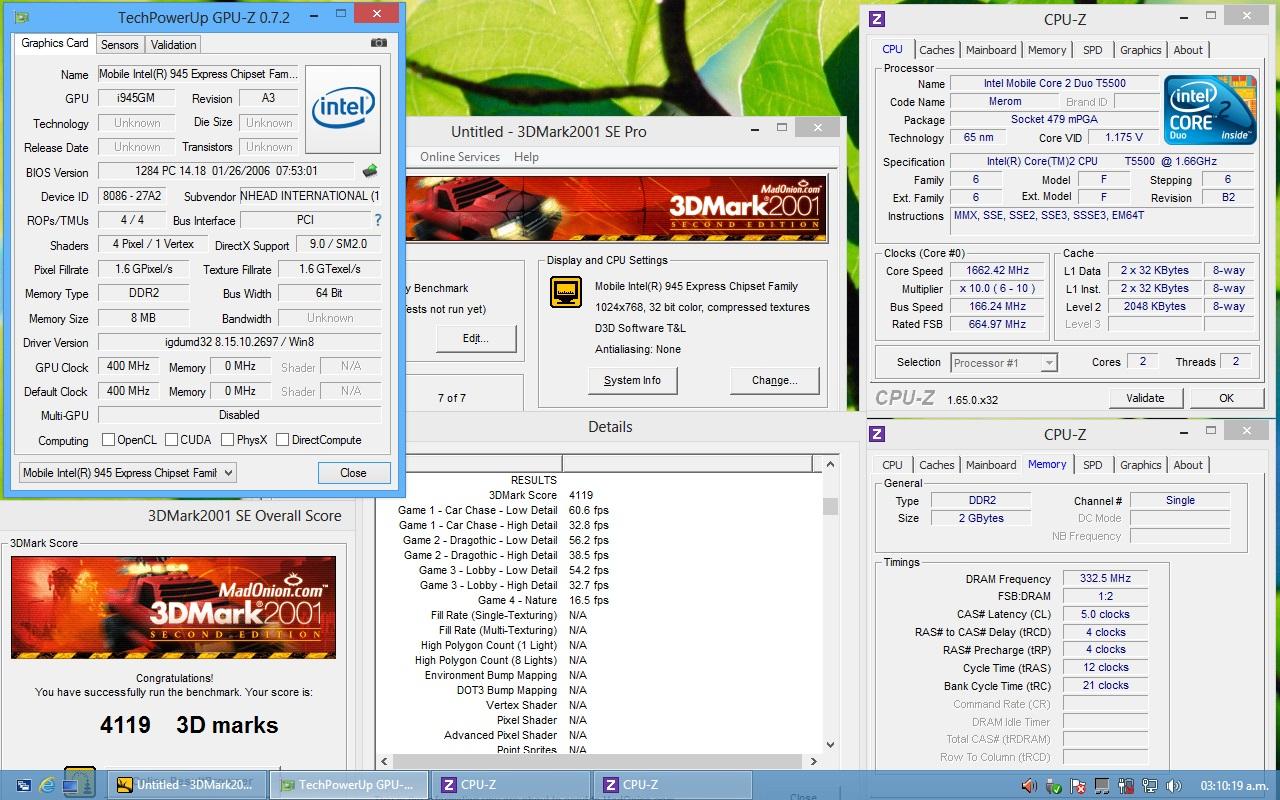Open the SPD tab in the upper CPU-Z window
1280x800 pixels.
click(x=1093, y=50)
